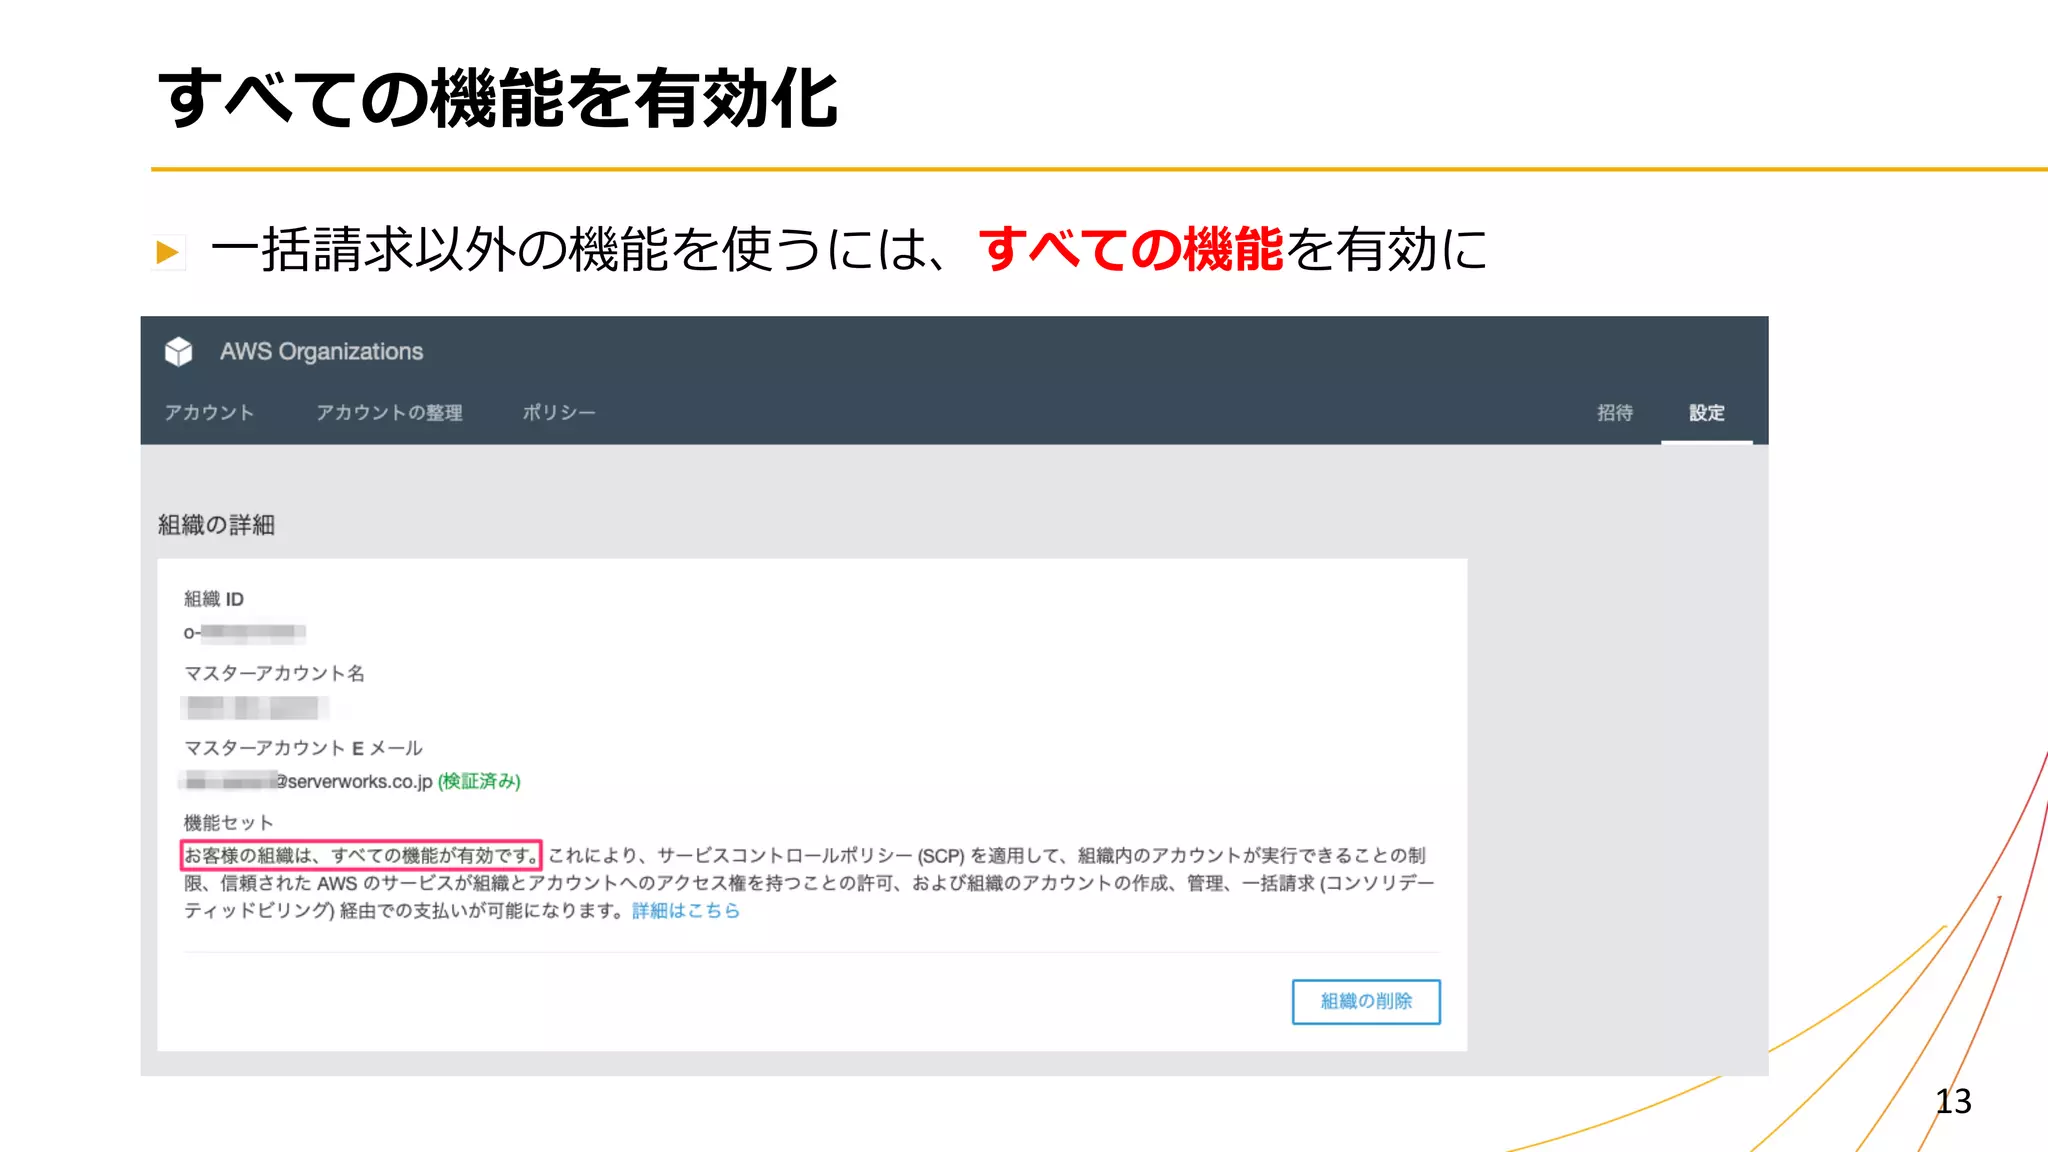
Task: Click slide page number 13
Action: 1953,1101
